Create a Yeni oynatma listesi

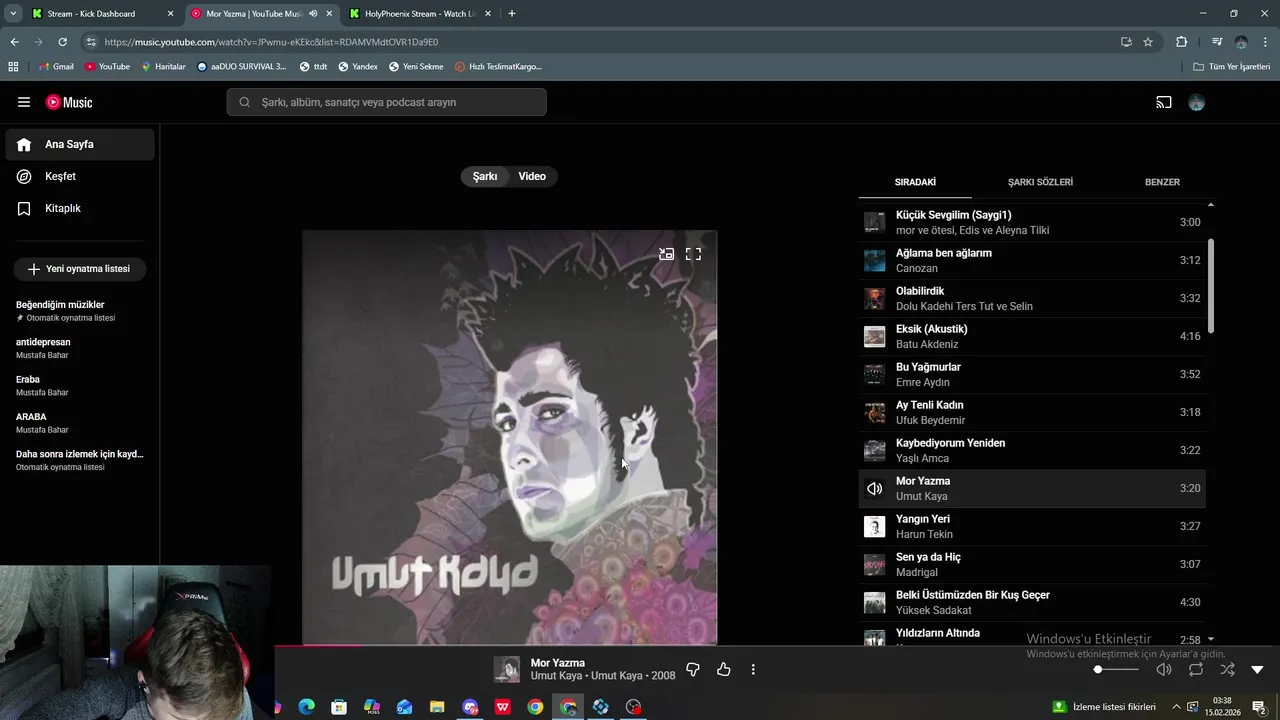point(79,269)
